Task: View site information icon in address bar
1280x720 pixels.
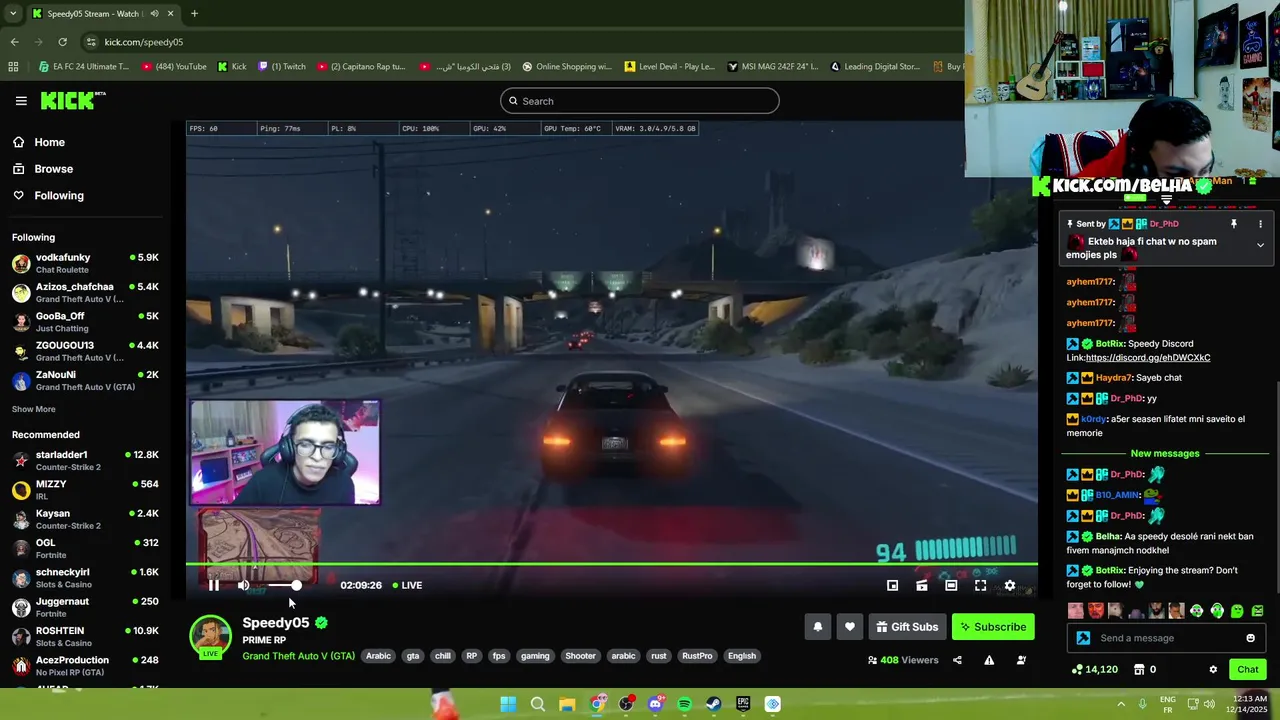Action: [x=91, y=42]
